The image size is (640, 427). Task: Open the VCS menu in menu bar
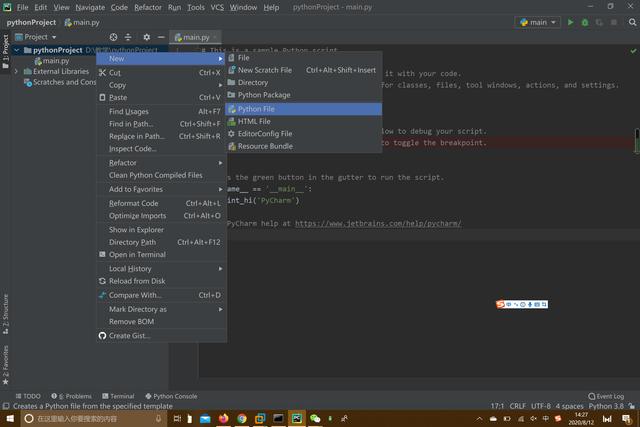(x=217, y=7)
